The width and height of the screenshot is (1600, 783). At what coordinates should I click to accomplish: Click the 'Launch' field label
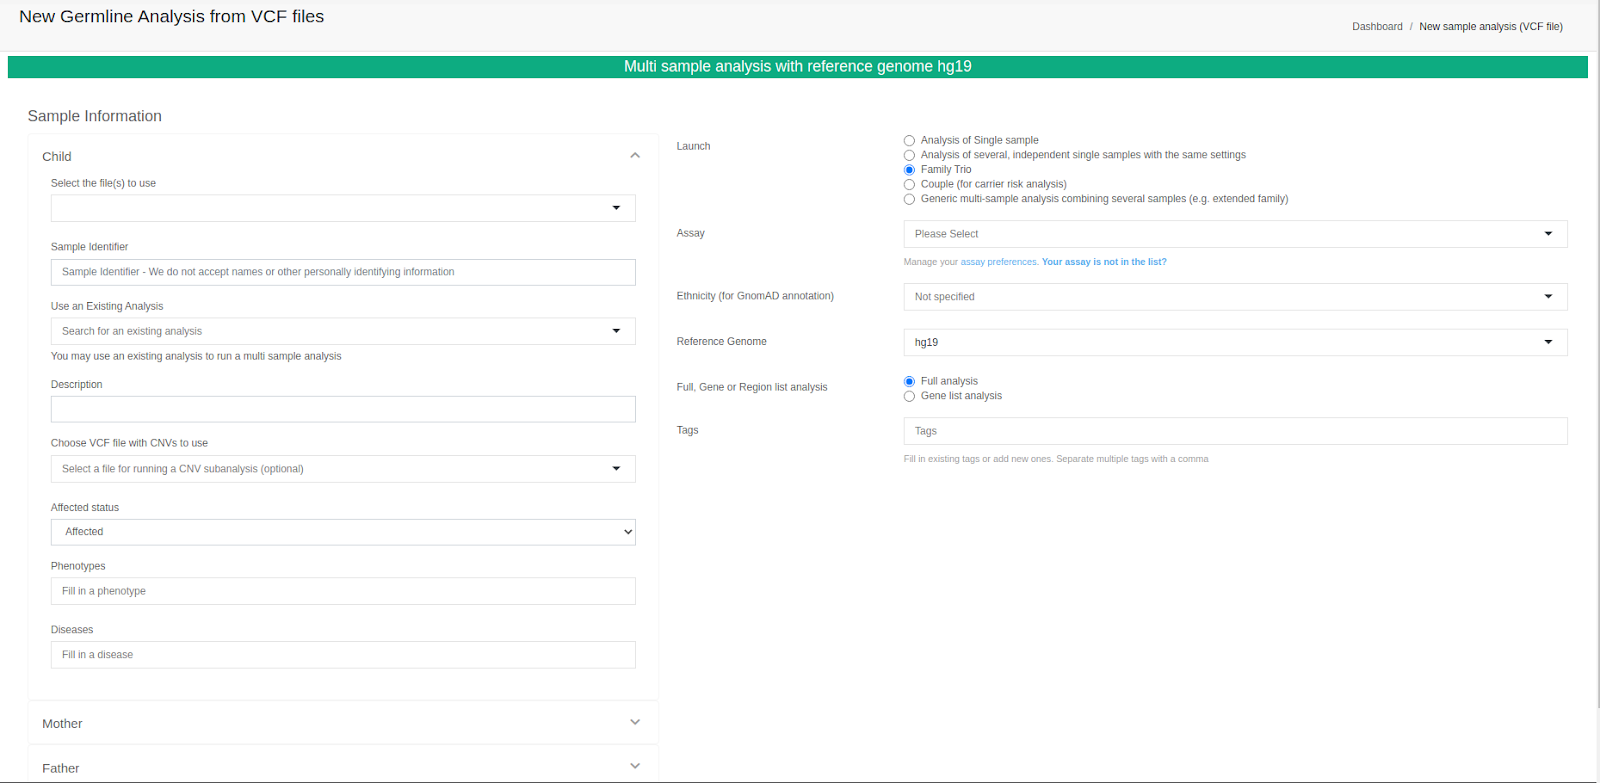(x=694, y=146)
